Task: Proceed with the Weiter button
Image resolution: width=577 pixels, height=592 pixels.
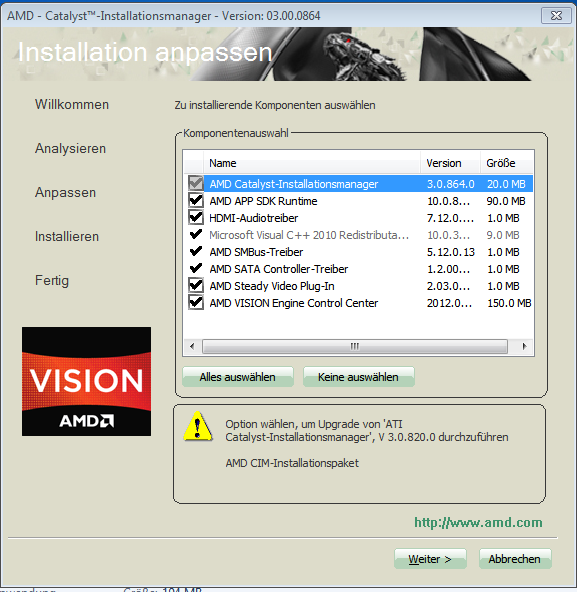Action: click(x=430, y=559)
